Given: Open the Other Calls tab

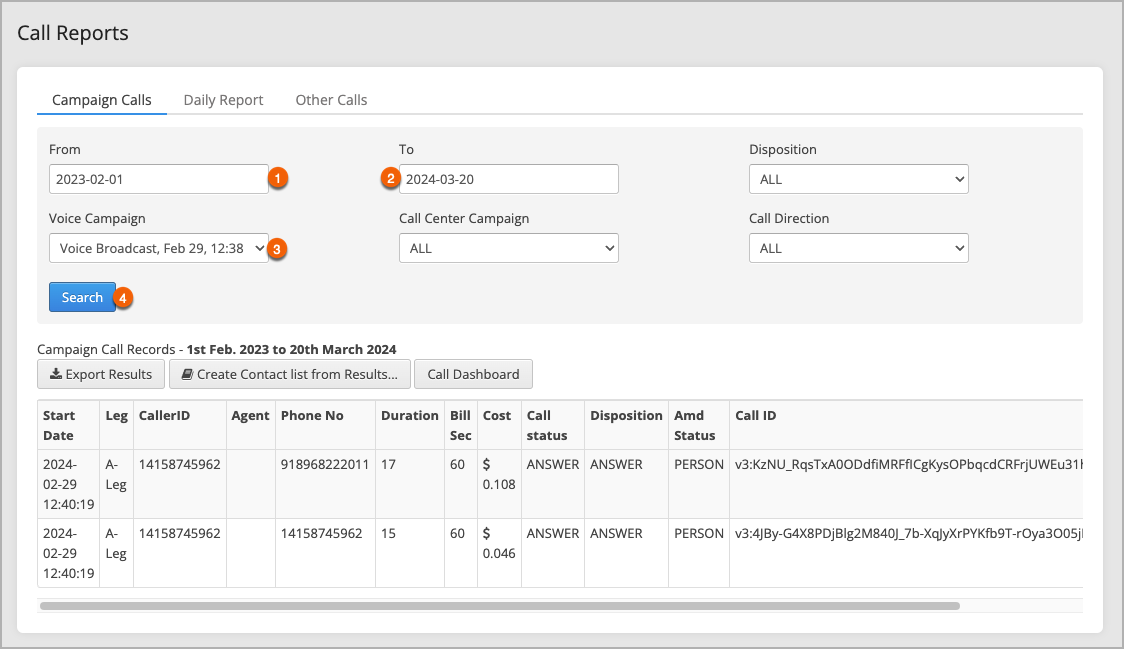Looking at the screenshot, I should [x=331, y=100].
